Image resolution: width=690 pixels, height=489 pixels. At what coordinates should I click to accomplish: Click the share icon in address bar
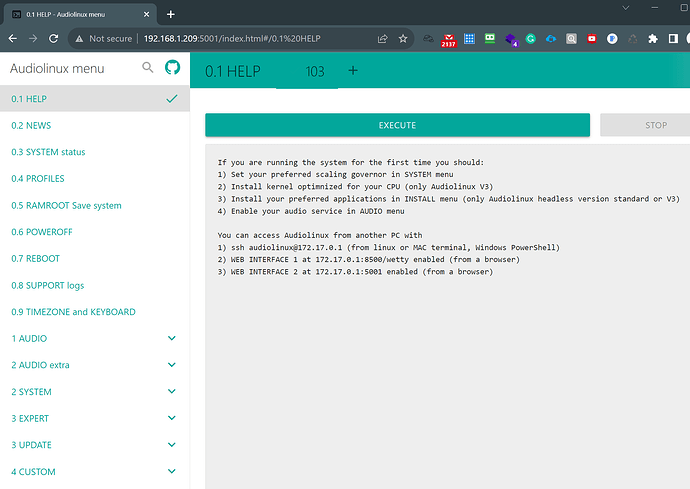382,38
